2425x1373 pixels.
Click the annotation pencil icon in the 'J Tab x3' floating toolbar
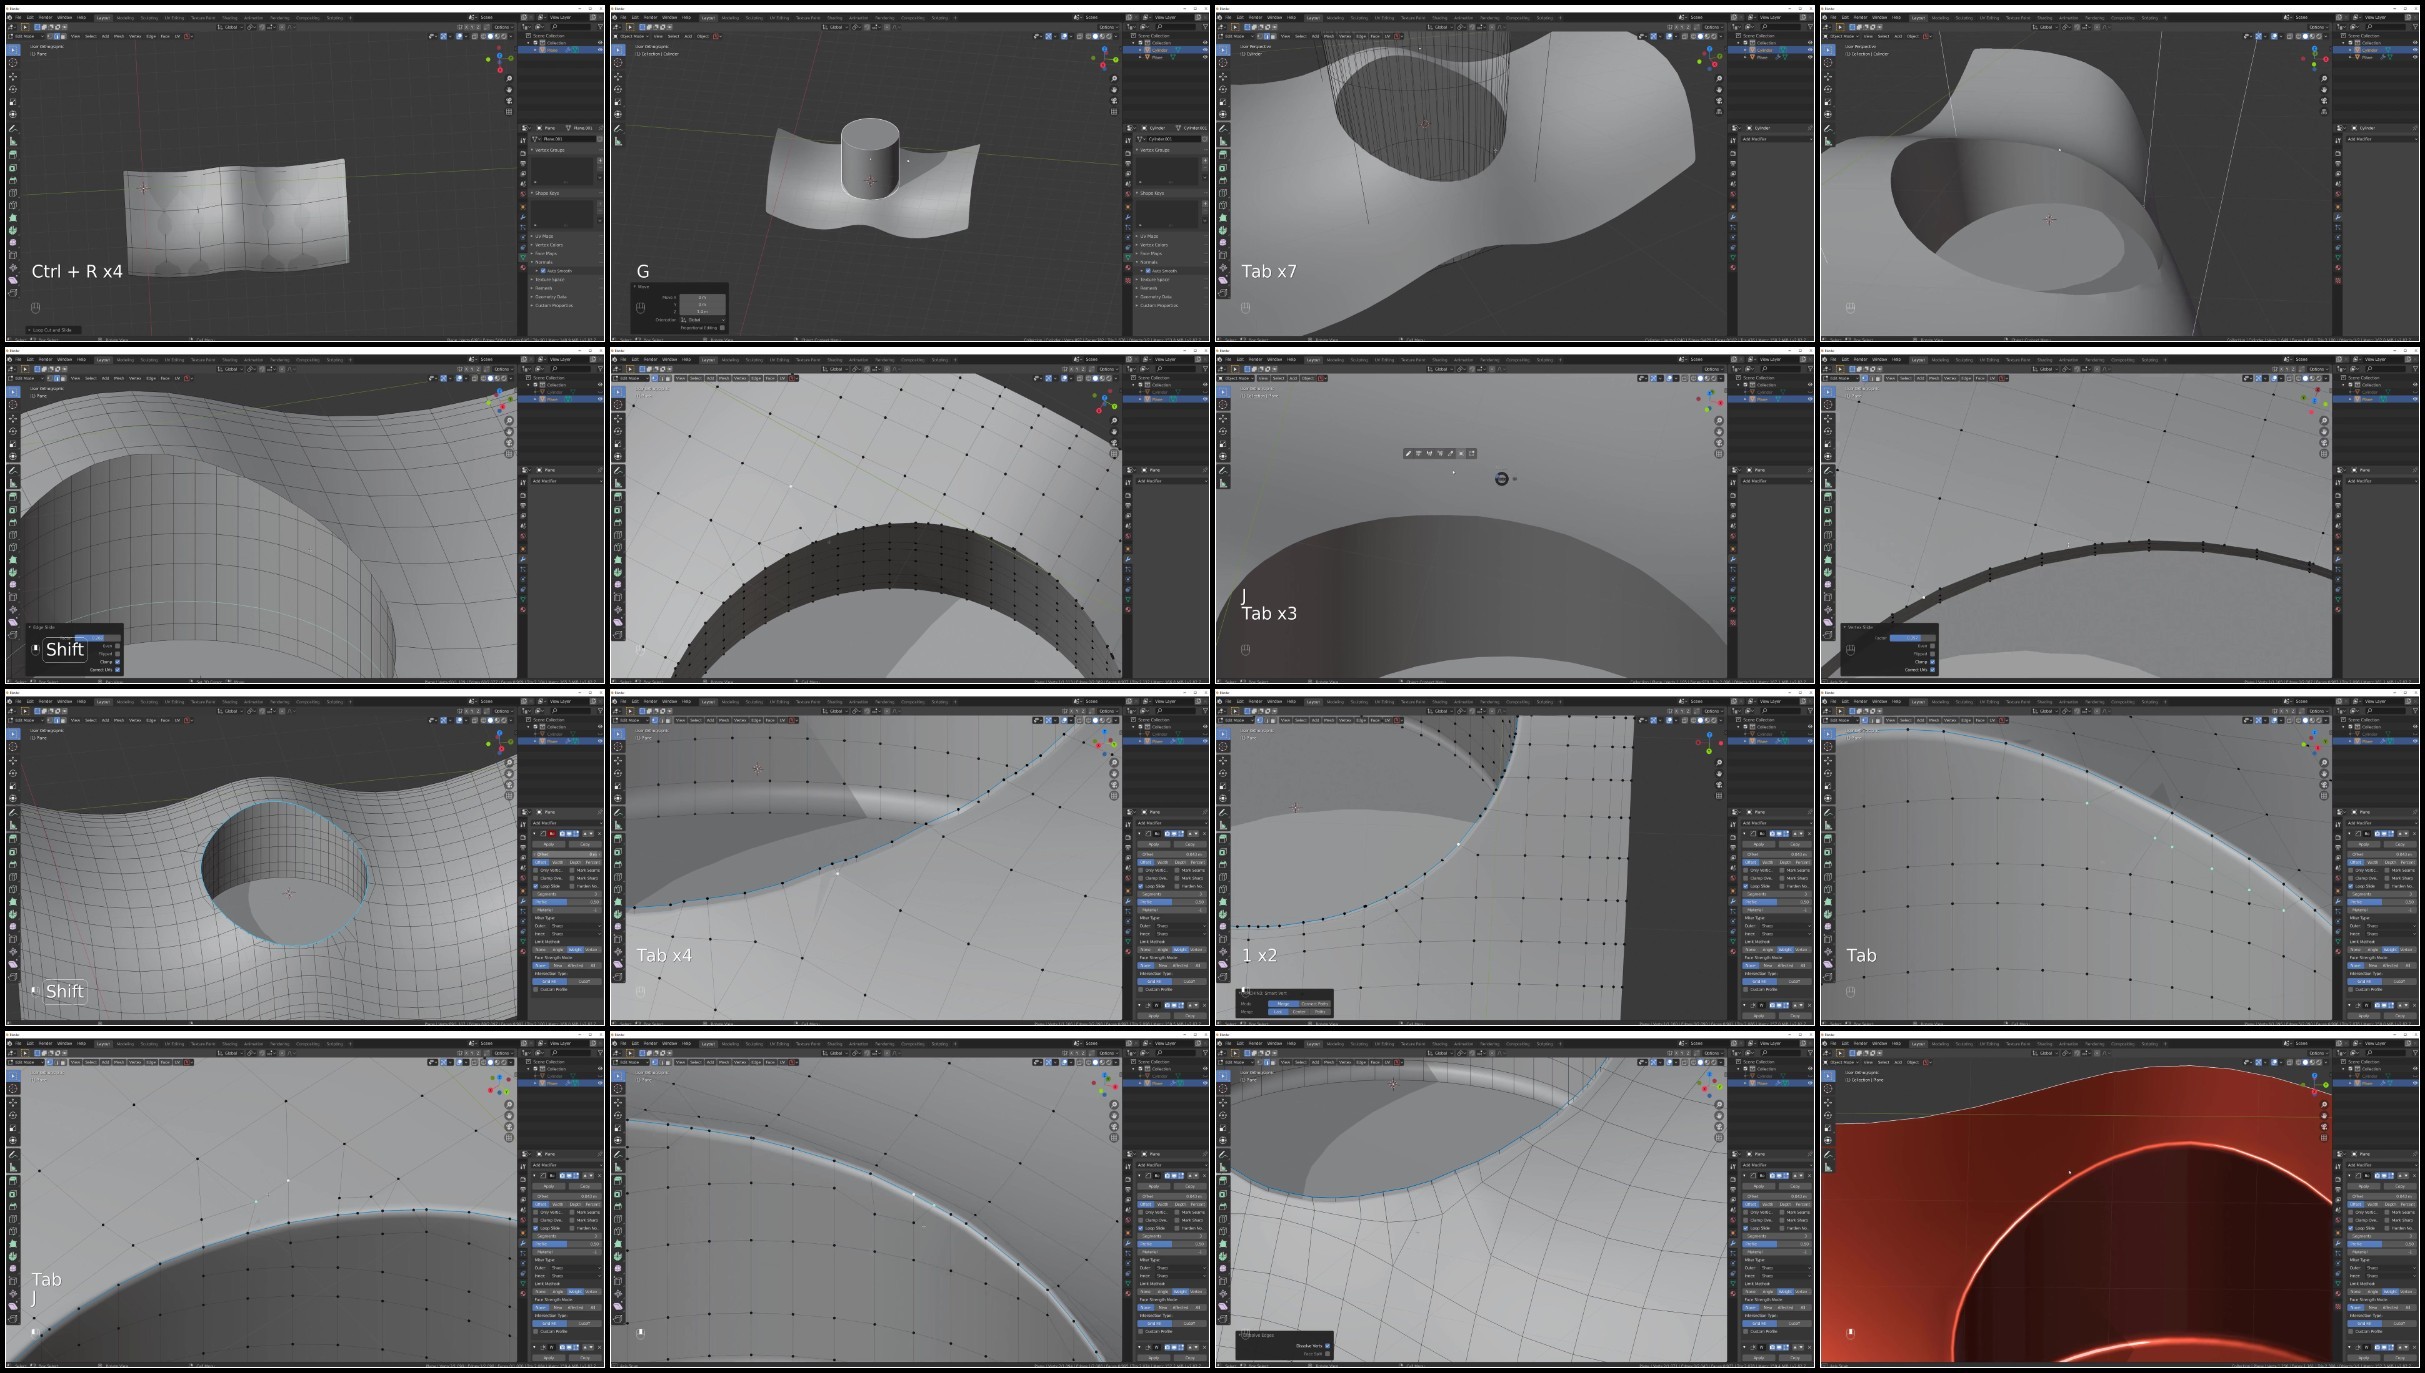(1408, 453)
